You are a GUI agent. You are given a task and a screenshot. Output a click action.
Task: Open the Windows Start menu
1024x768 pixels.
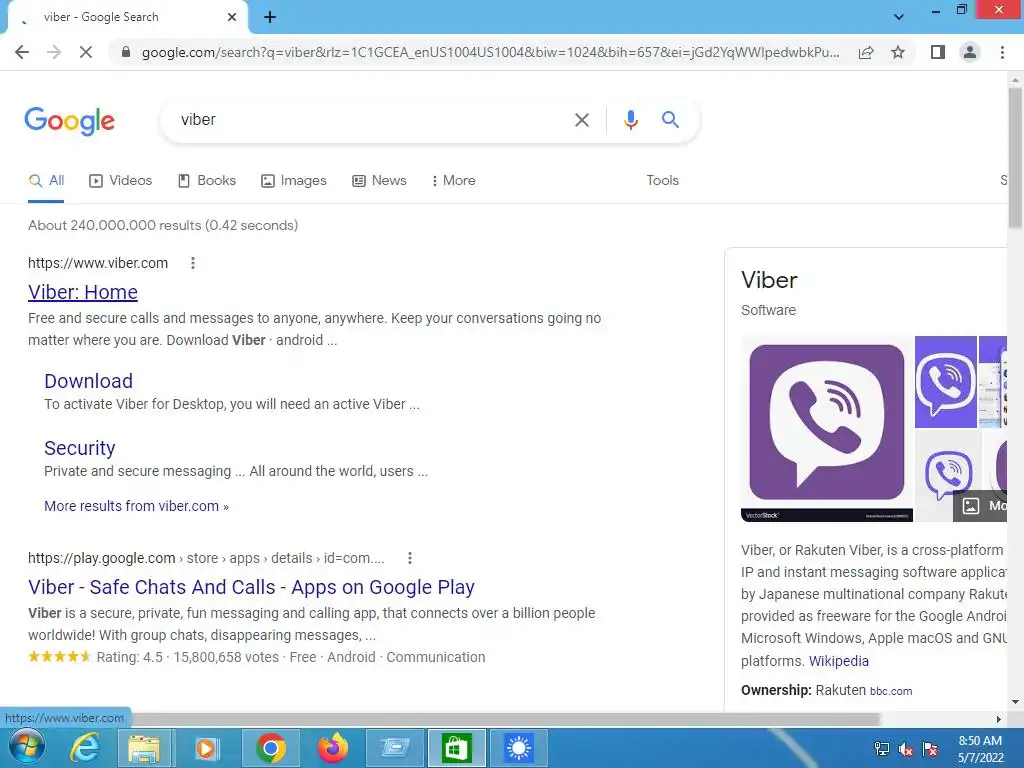point(26,747)
